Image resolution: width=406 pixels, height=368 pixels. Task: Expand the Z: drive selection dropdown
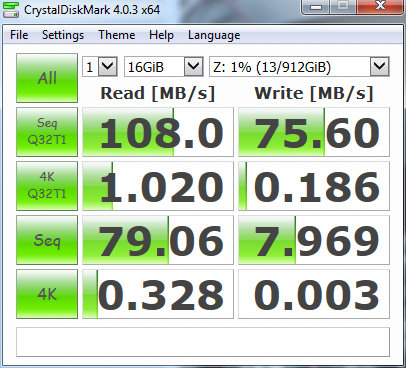point(299,67)
